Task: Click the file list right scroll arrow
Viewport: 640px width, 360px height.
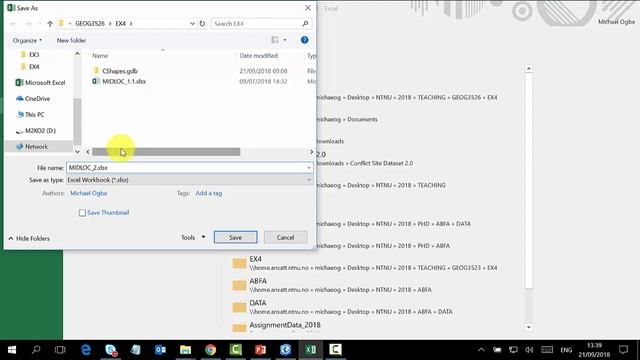Action: (x=311, y=152)
